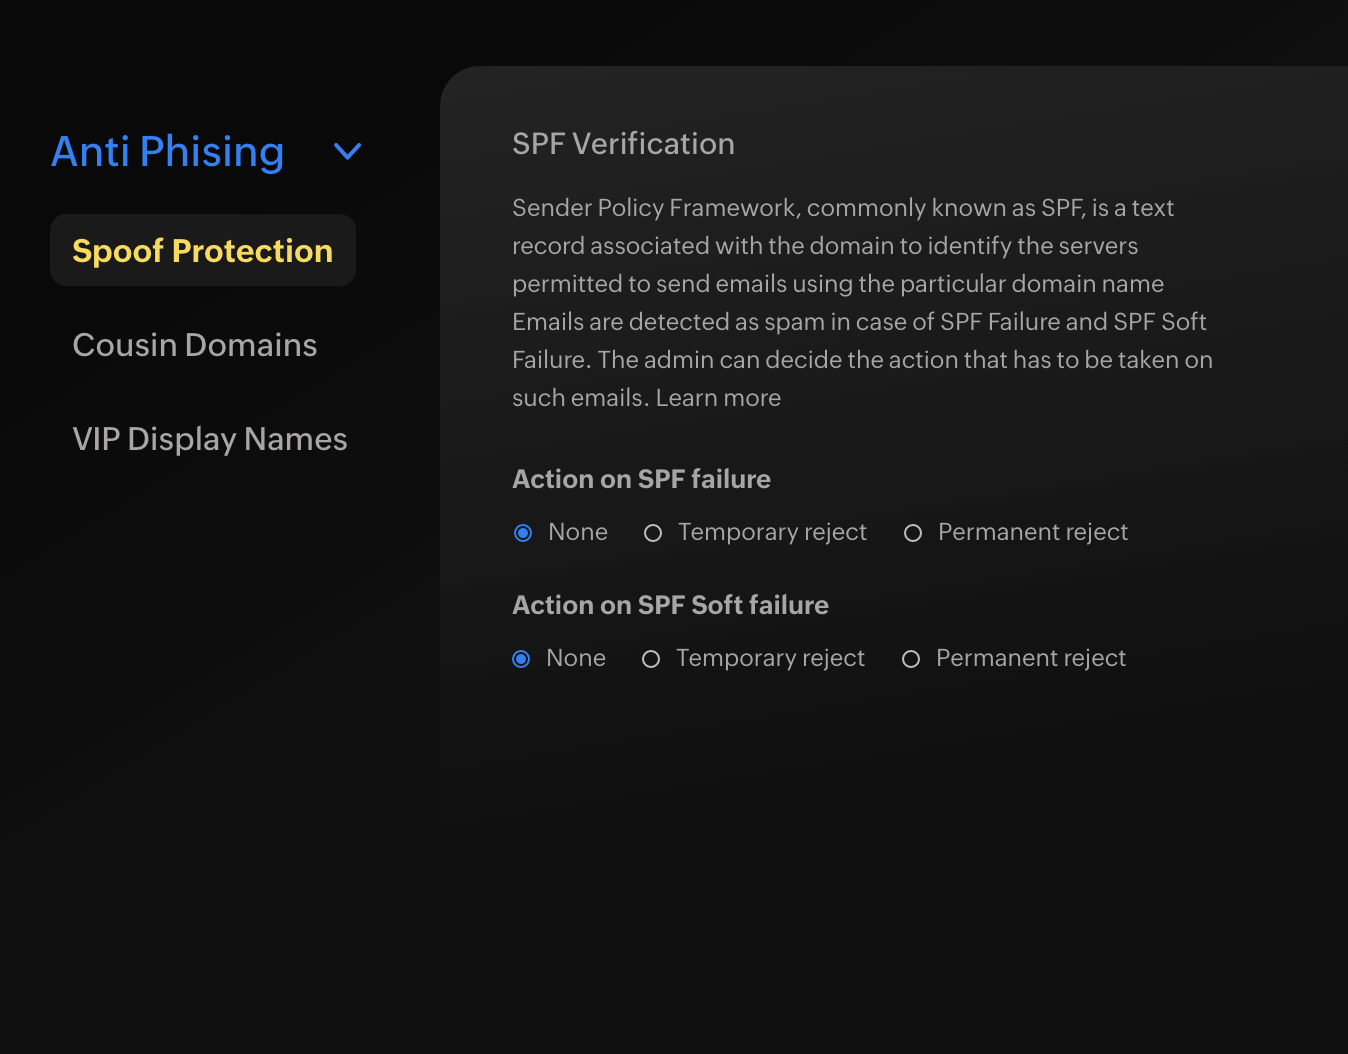This screenshot has height=1054, width=1348.
Task: Open the VIP Display Names section
Action: click(x=209, y=438)
